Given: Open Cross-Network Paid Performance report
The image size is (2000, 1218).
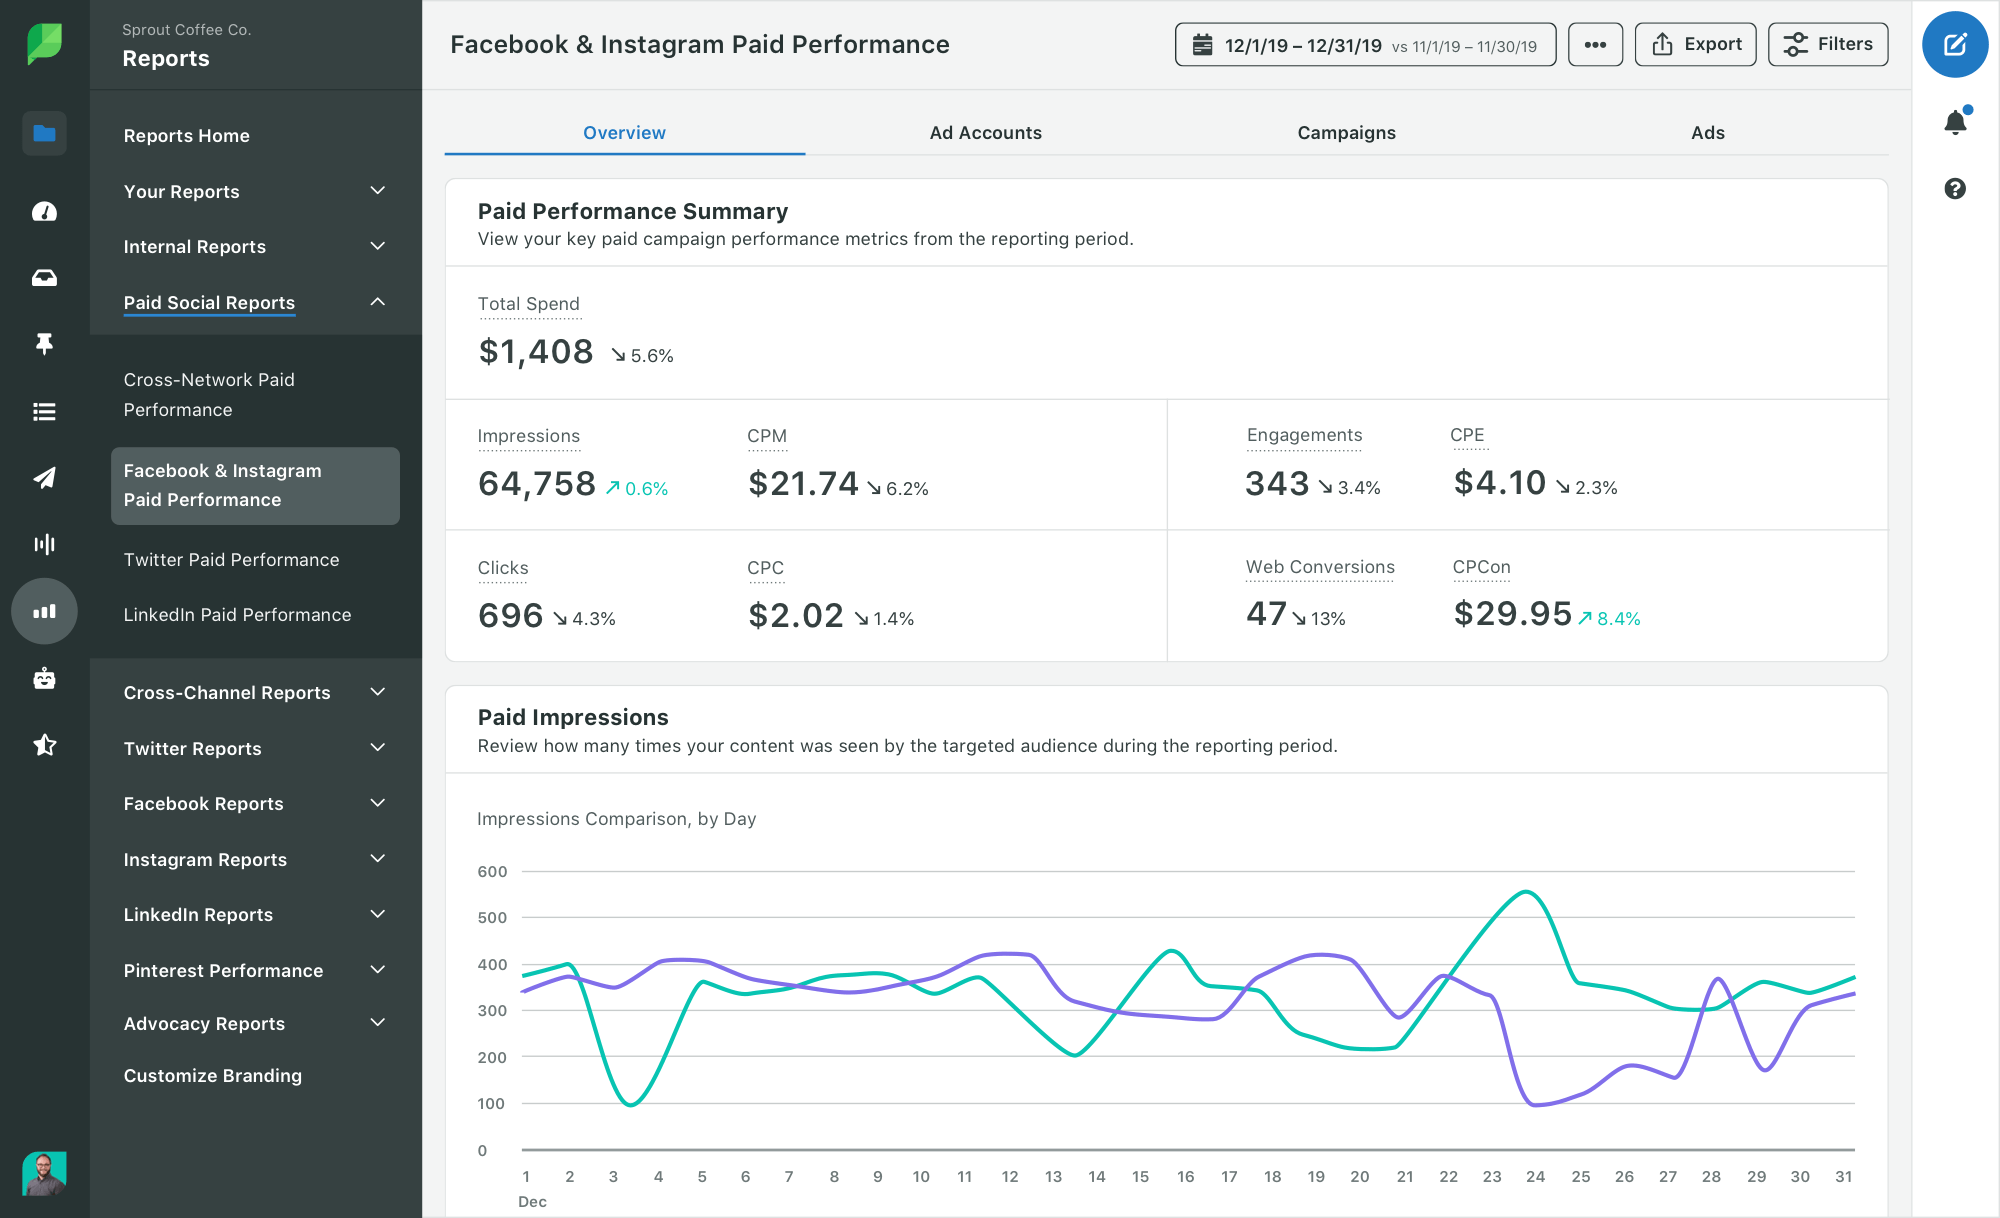Looking at the screenshot, I should click(x=209, y=394).
